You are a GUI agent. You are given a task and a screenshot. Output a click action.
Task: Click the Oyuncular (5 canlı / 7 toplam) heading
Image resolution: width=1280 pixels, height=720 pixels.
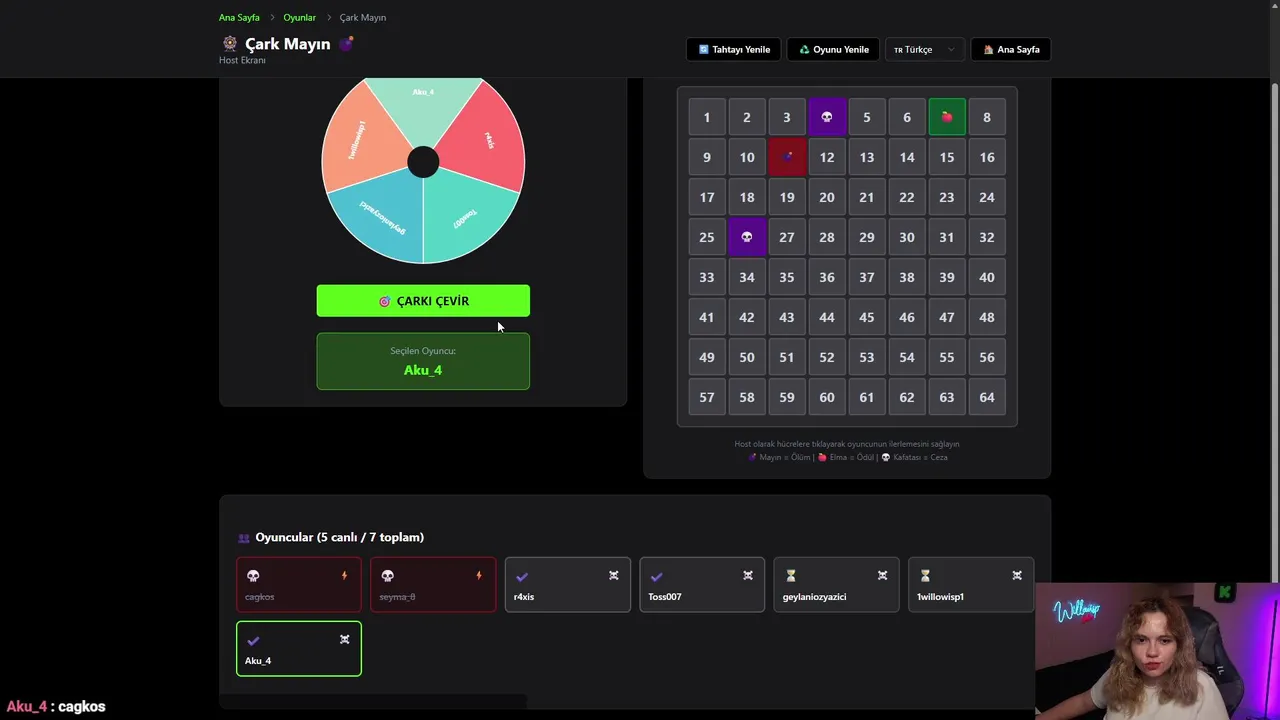click(339, 537)
